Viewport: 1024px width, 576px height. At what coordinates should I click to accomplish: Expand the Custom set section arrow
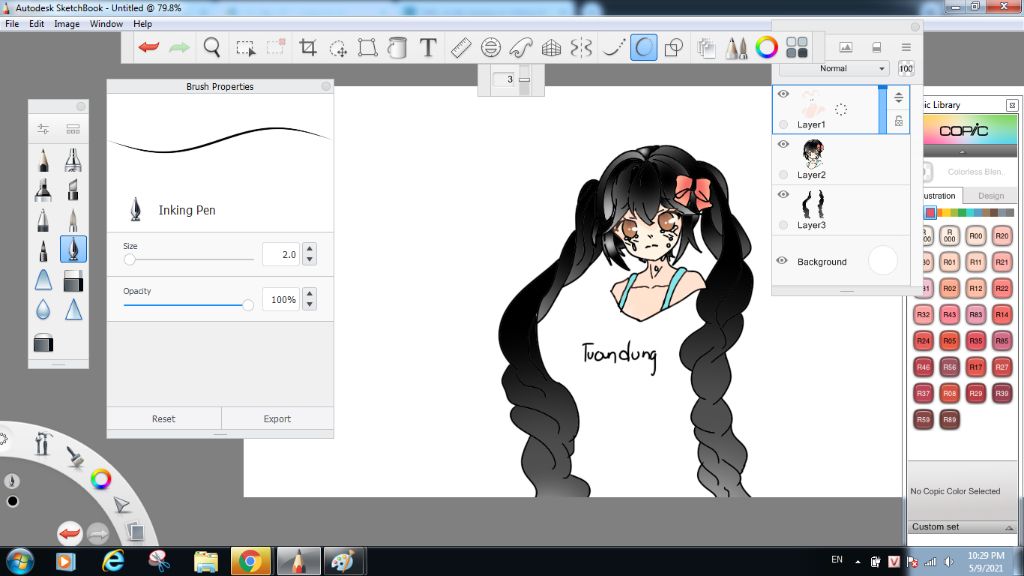tap(1009, 527)
